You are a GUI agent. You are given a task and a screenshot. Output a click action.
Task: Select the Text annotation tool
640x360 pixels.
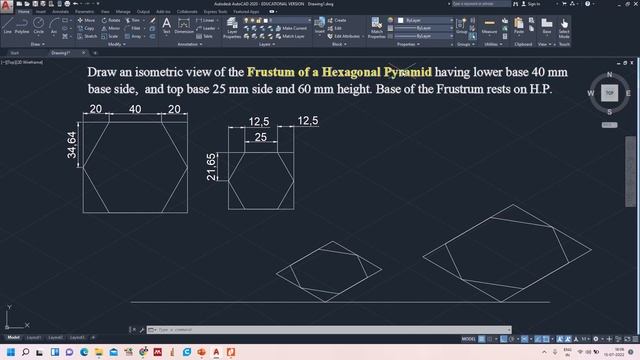point(166,25)
